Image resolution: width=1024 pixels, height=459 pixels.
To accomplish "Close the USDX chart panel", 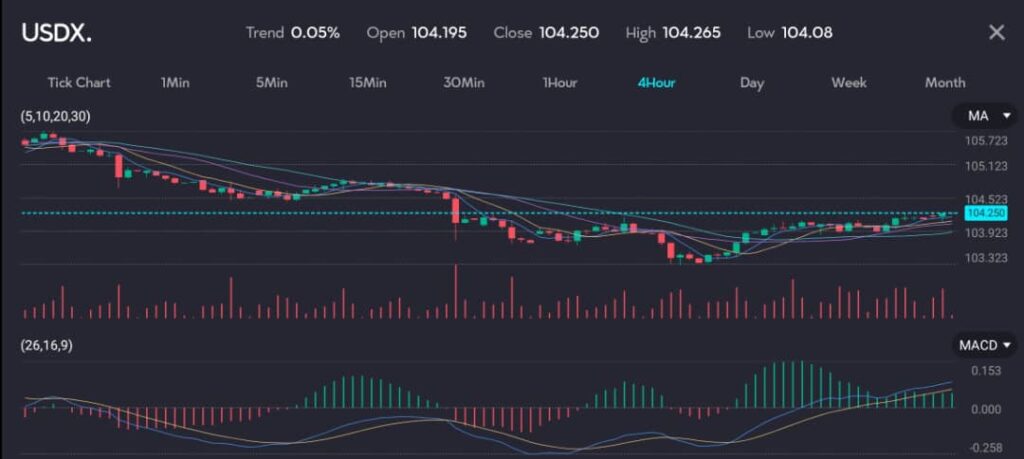I will pos(996,33).
